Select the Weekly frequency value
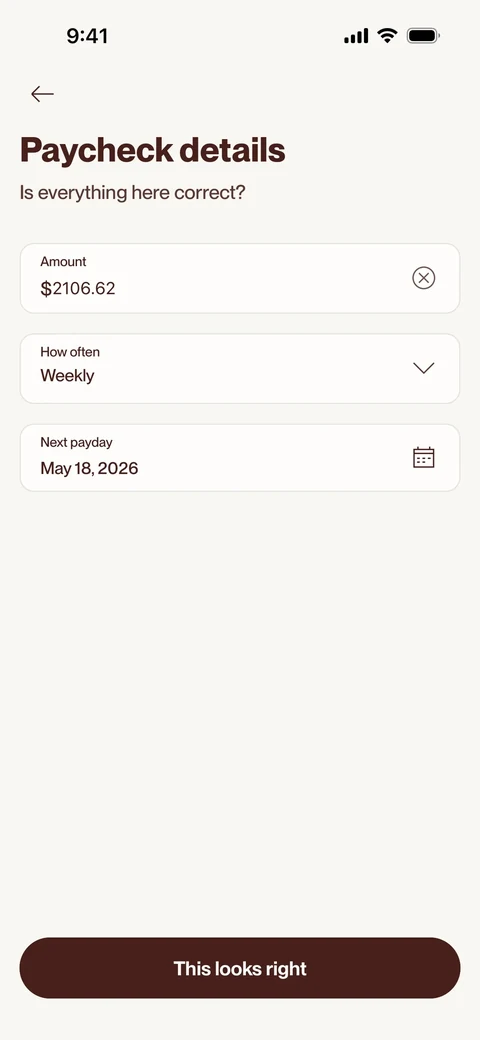This screenshot has width=480, height=1040. pos(67,375)
